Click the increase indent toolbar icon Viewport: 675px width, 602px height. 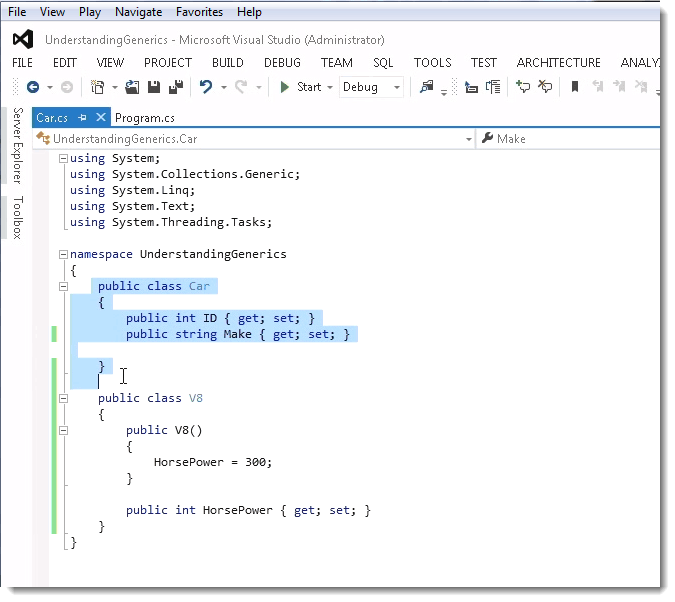coord(493,87)
